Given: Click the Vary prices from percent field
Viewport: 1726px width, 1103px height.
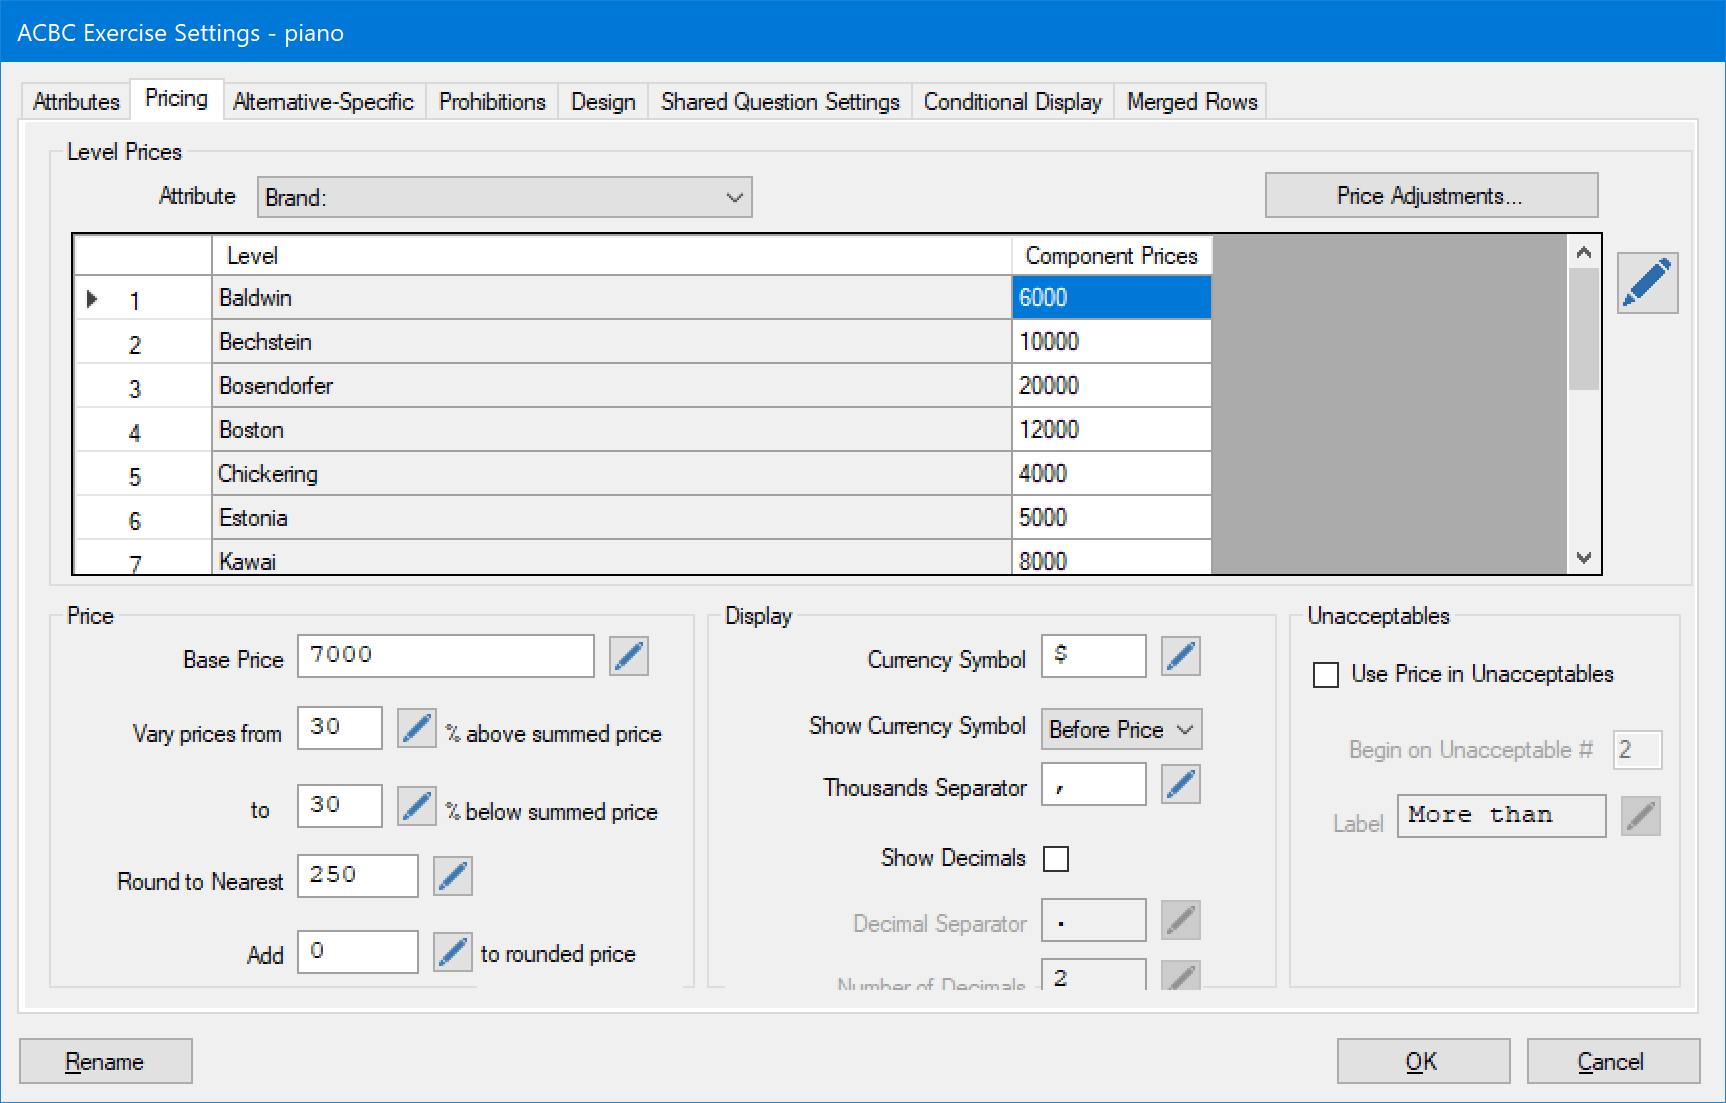Looking at the screenshot, I should pos(340,728).
